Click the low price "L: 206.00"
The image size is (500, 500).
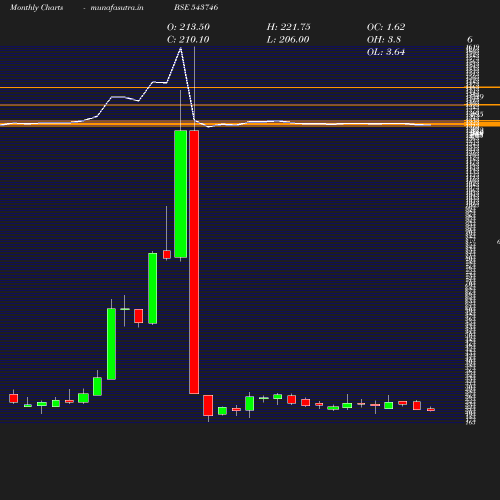[288, 40]
